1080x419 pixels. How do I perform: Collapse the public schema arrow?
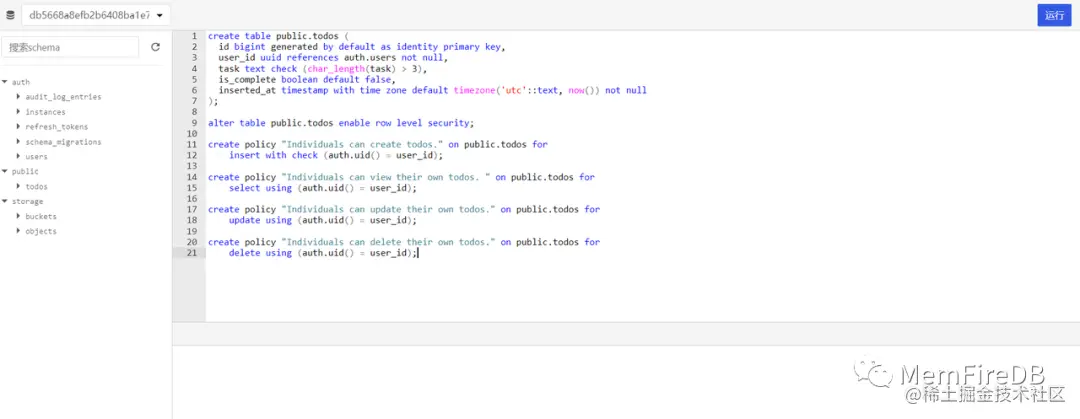[5, 171]
